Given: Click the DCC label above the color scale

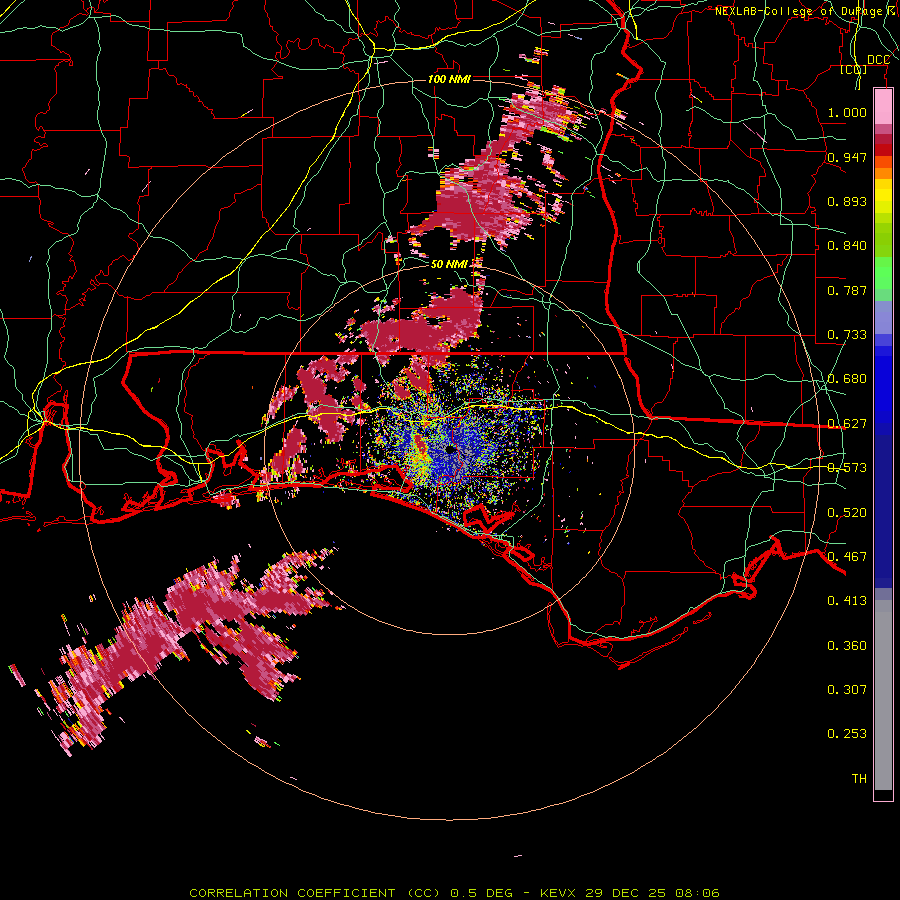Looking at the screenshot, I should click(878, 60).
